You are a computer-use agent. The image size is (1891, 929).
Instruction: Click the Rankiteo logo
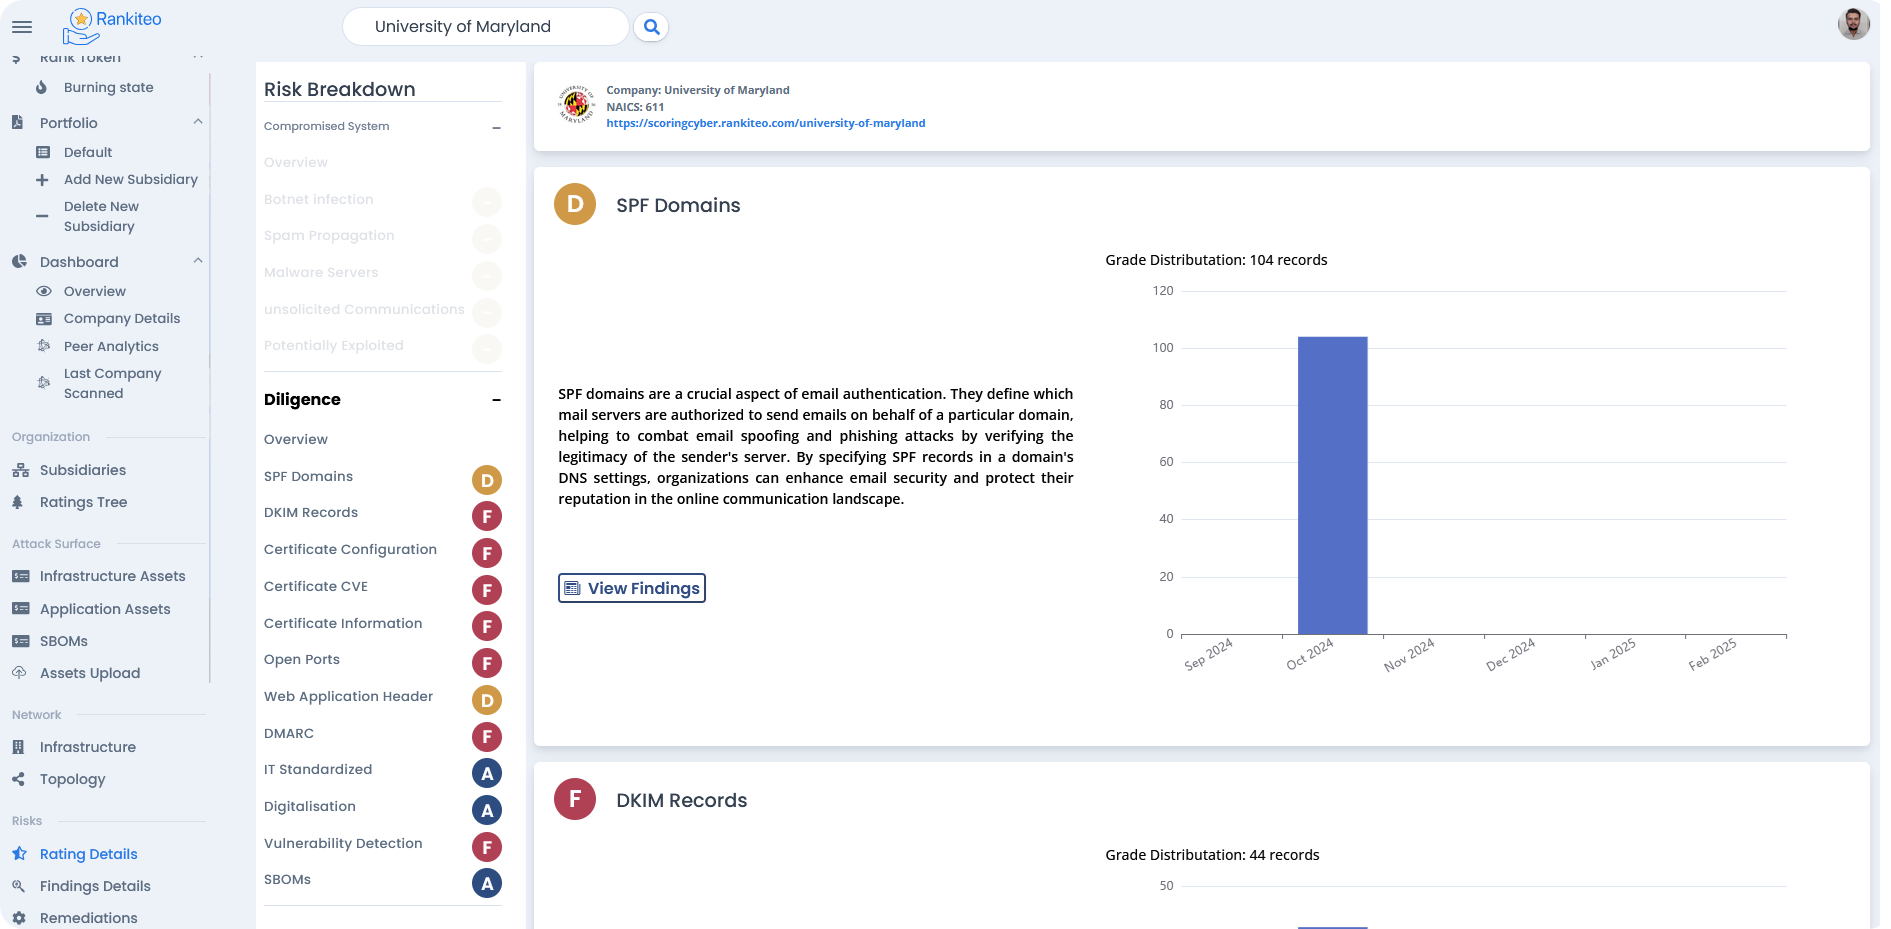pos(111,26)
